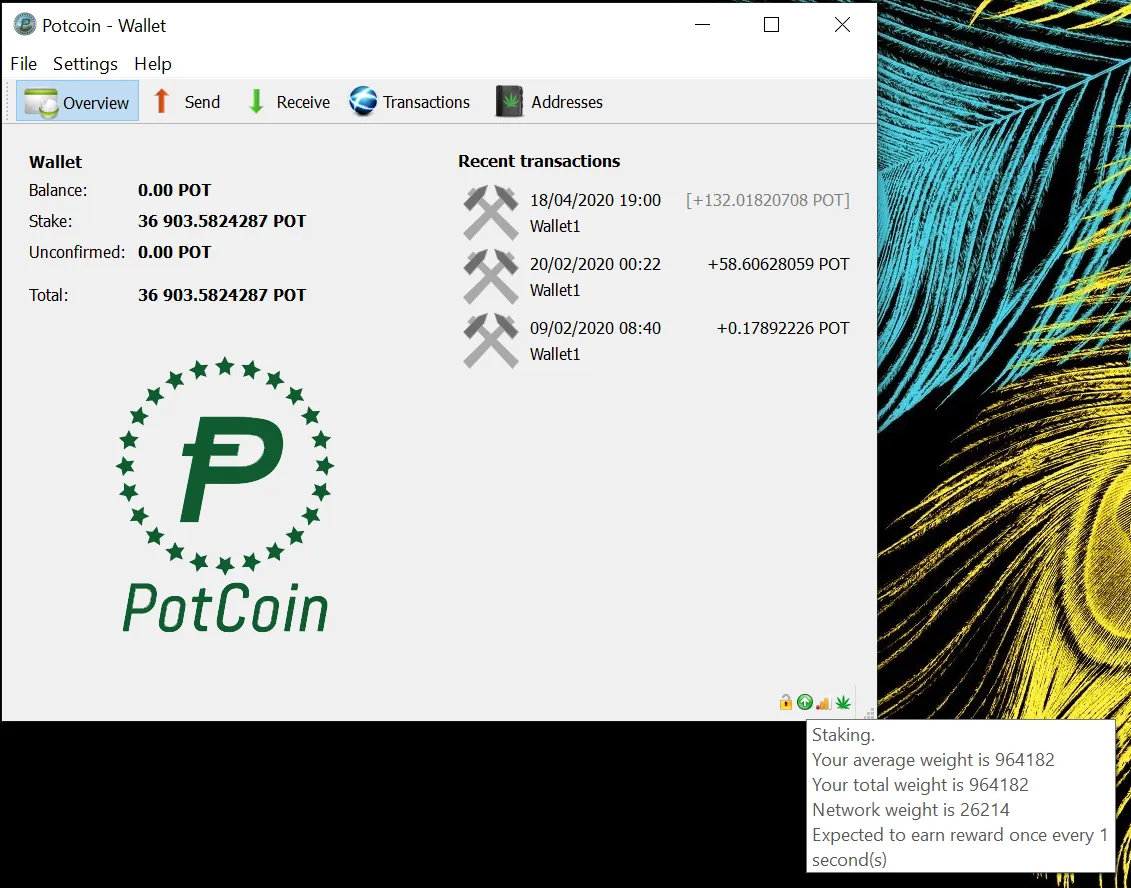Image resolution: width=1131 pixels, height=888 pixels.
Task: Open the Send coins page
Action: pyautogui.click(x=186, y=102)
